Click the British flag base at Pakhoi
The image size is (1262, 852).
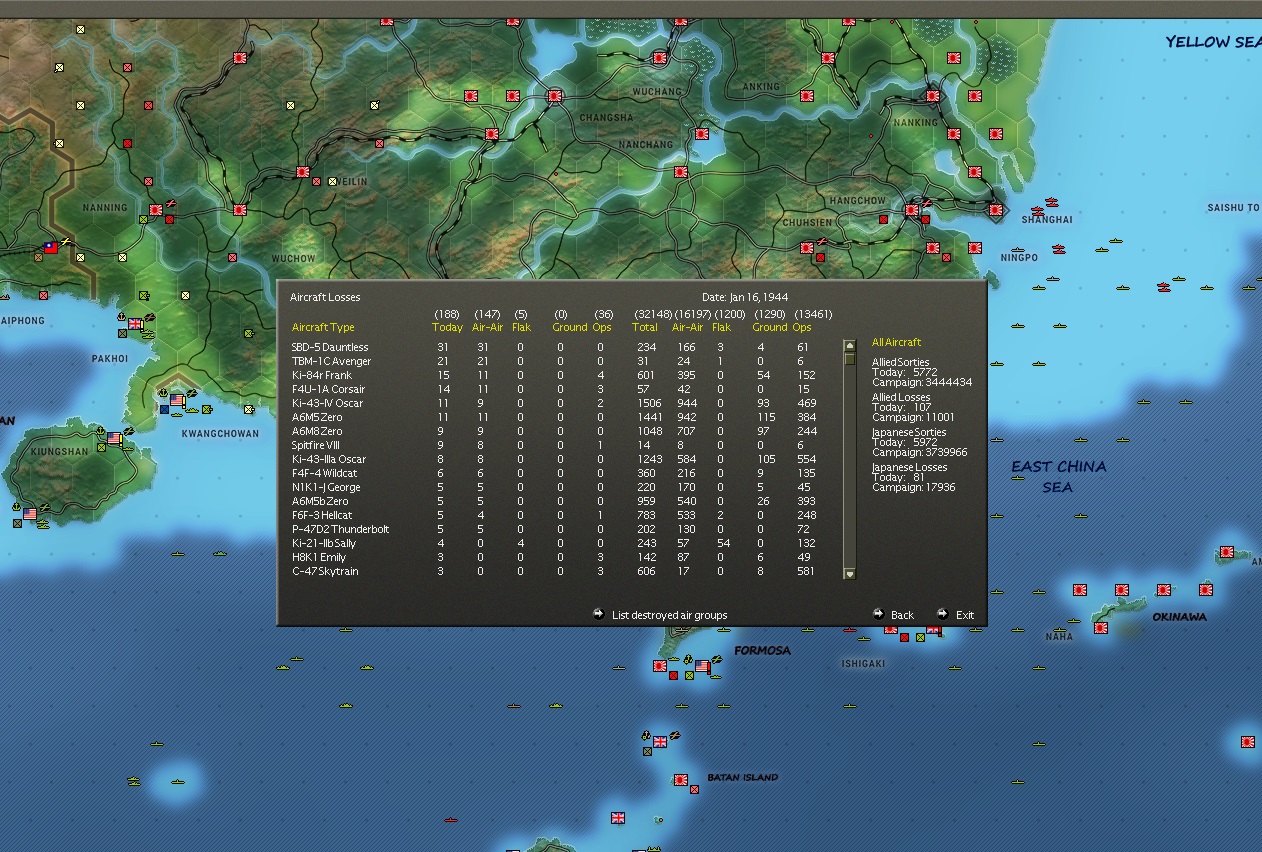point(135,324)
